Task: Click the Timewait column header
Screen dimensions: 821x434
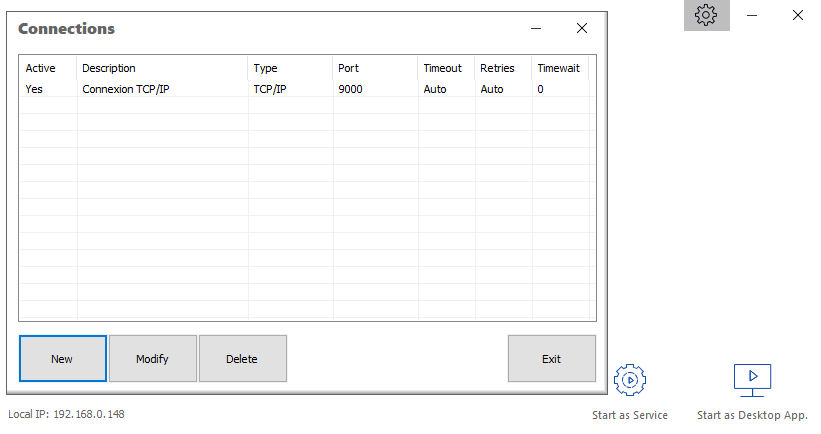Action: coord(559,68)
